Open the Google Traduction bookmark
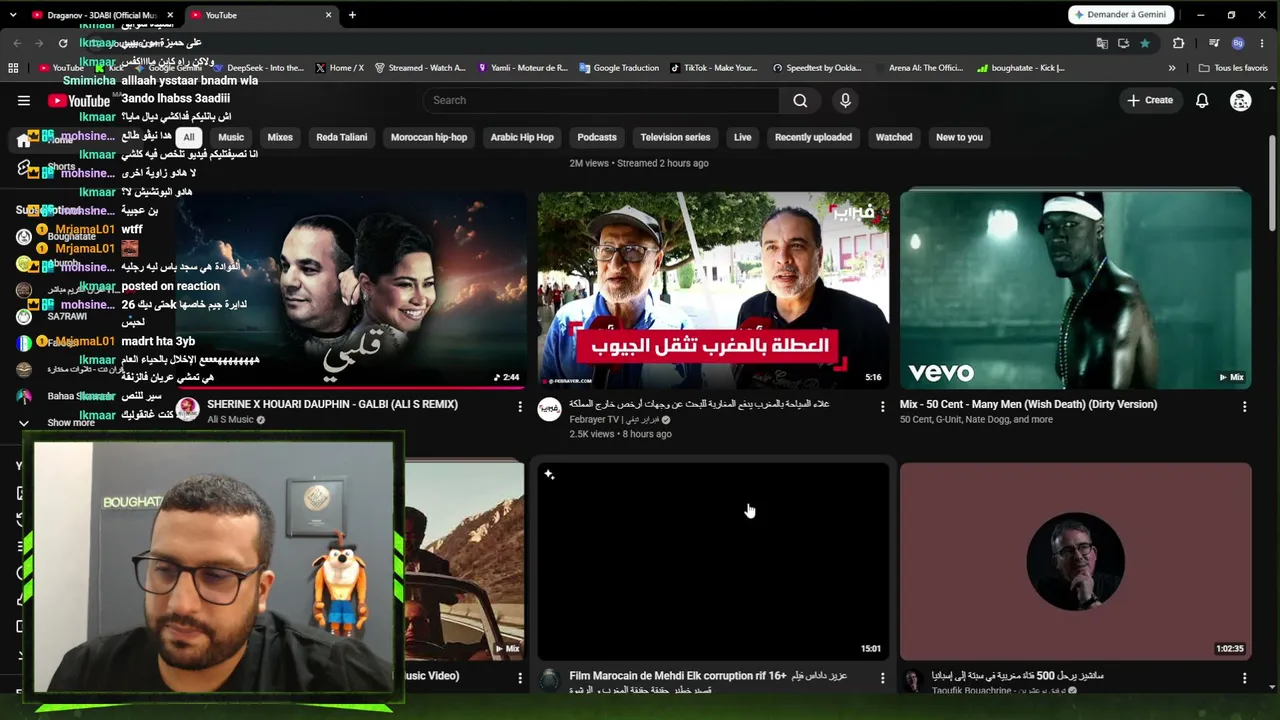The width and height of the screenshot is (1280, 720). click(x=618, y=68)
